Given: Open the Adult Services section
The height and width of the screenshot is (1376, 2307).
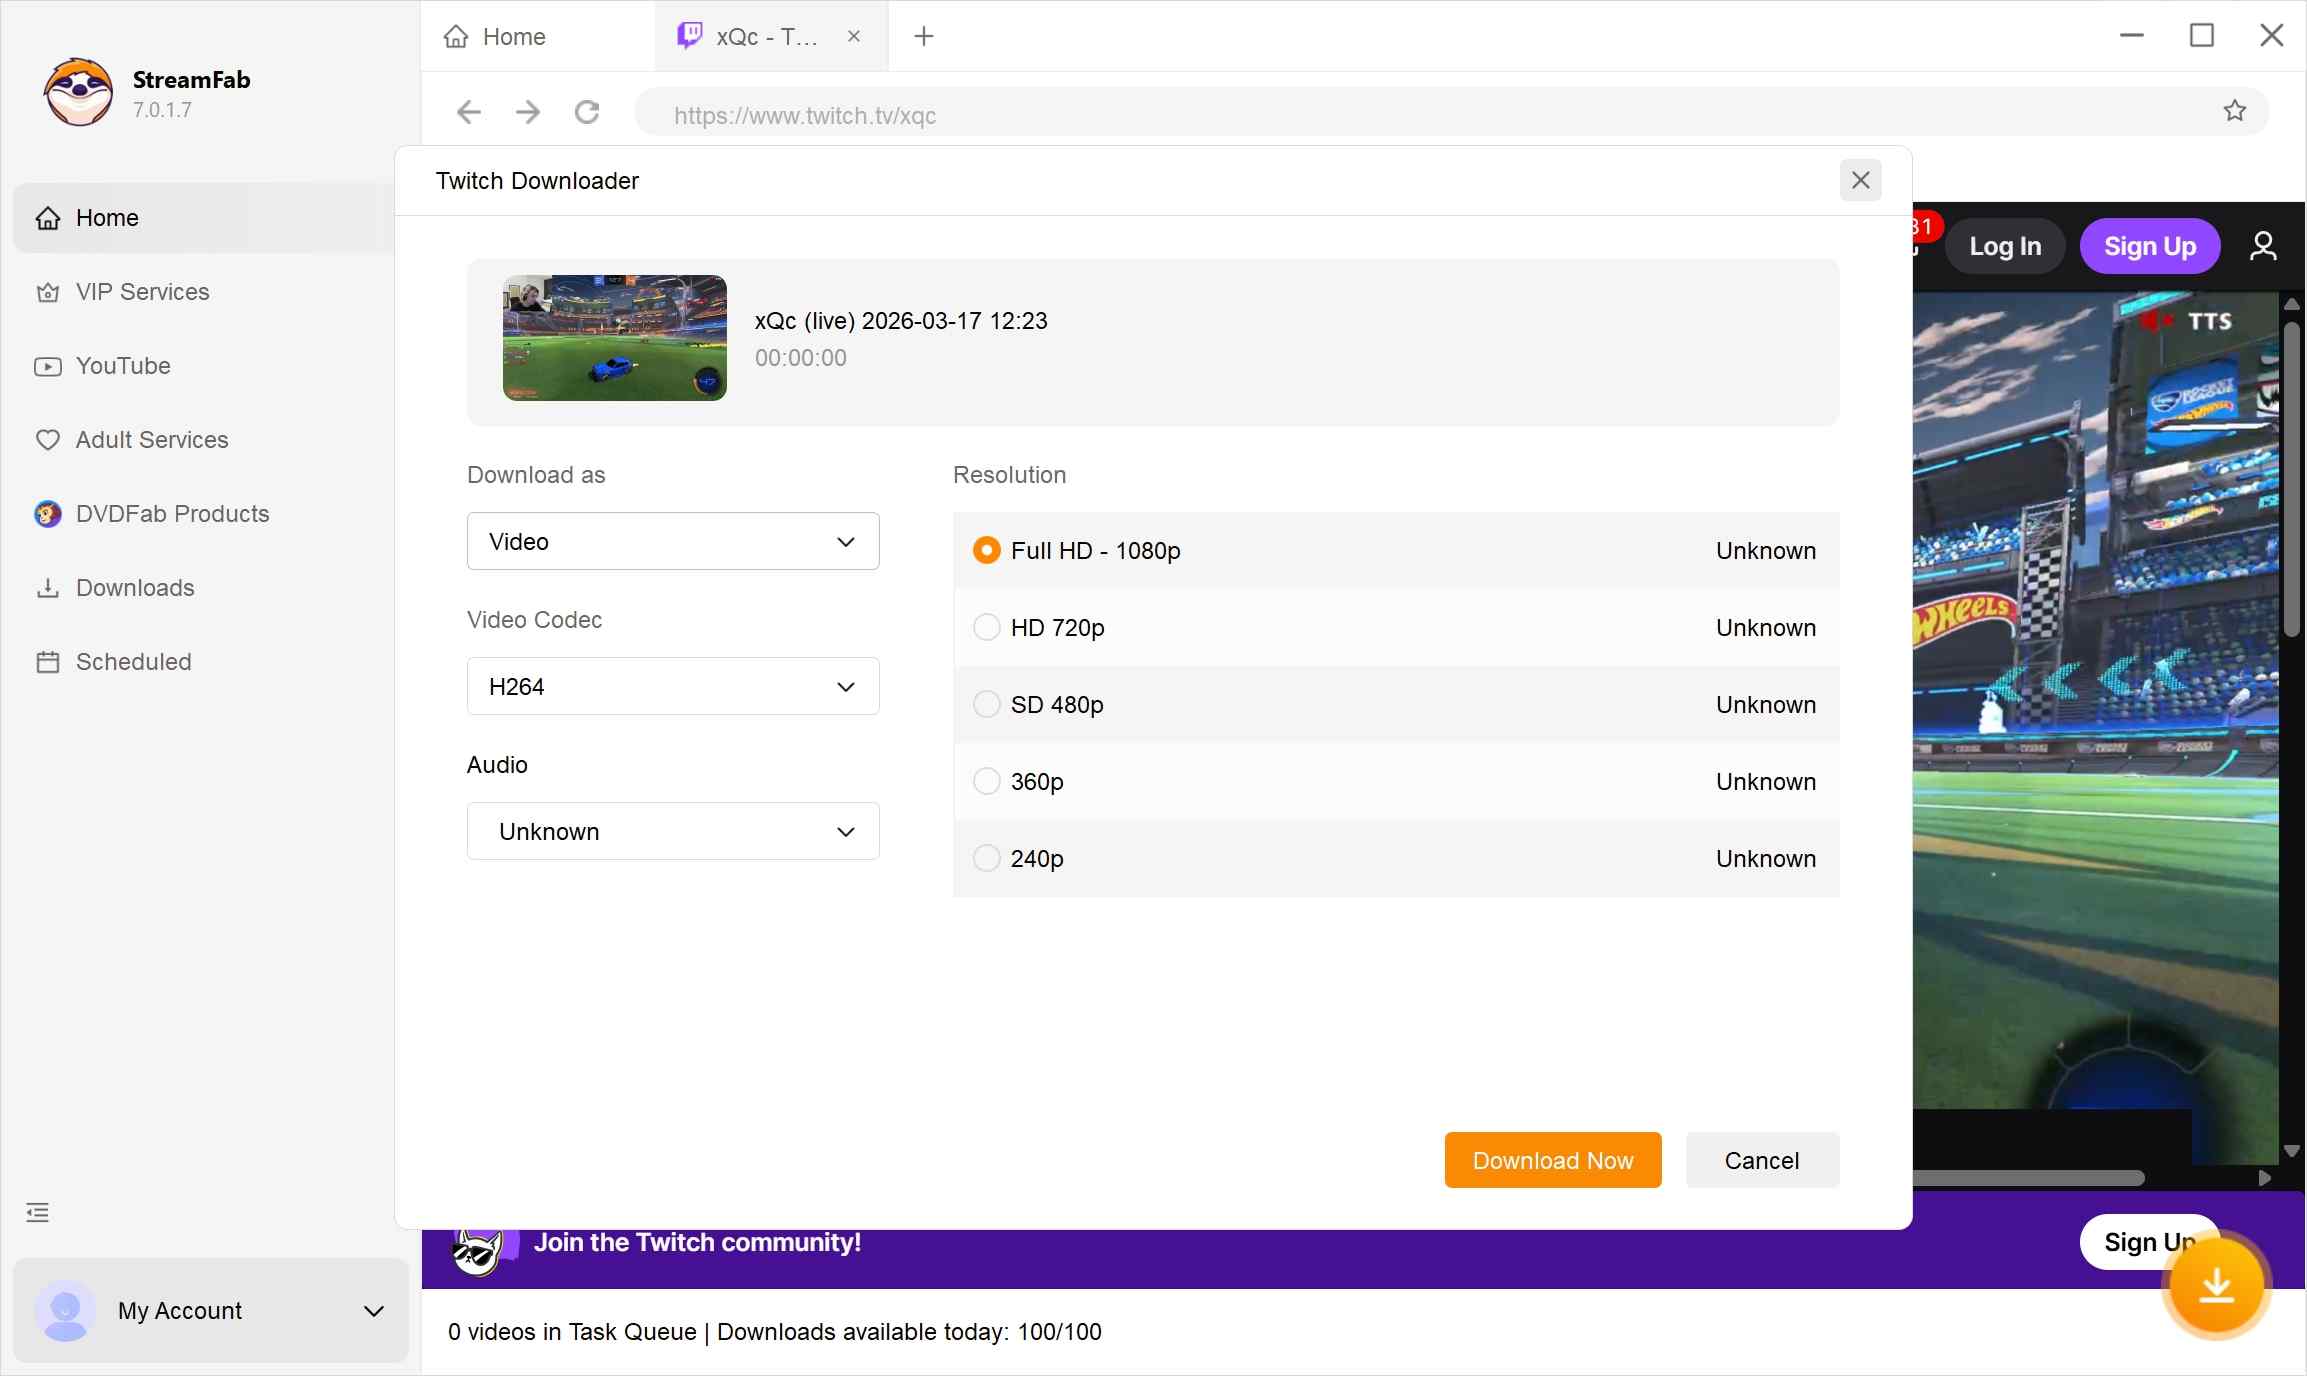Looking at the screenshot, I should click(x=150, y=440).
